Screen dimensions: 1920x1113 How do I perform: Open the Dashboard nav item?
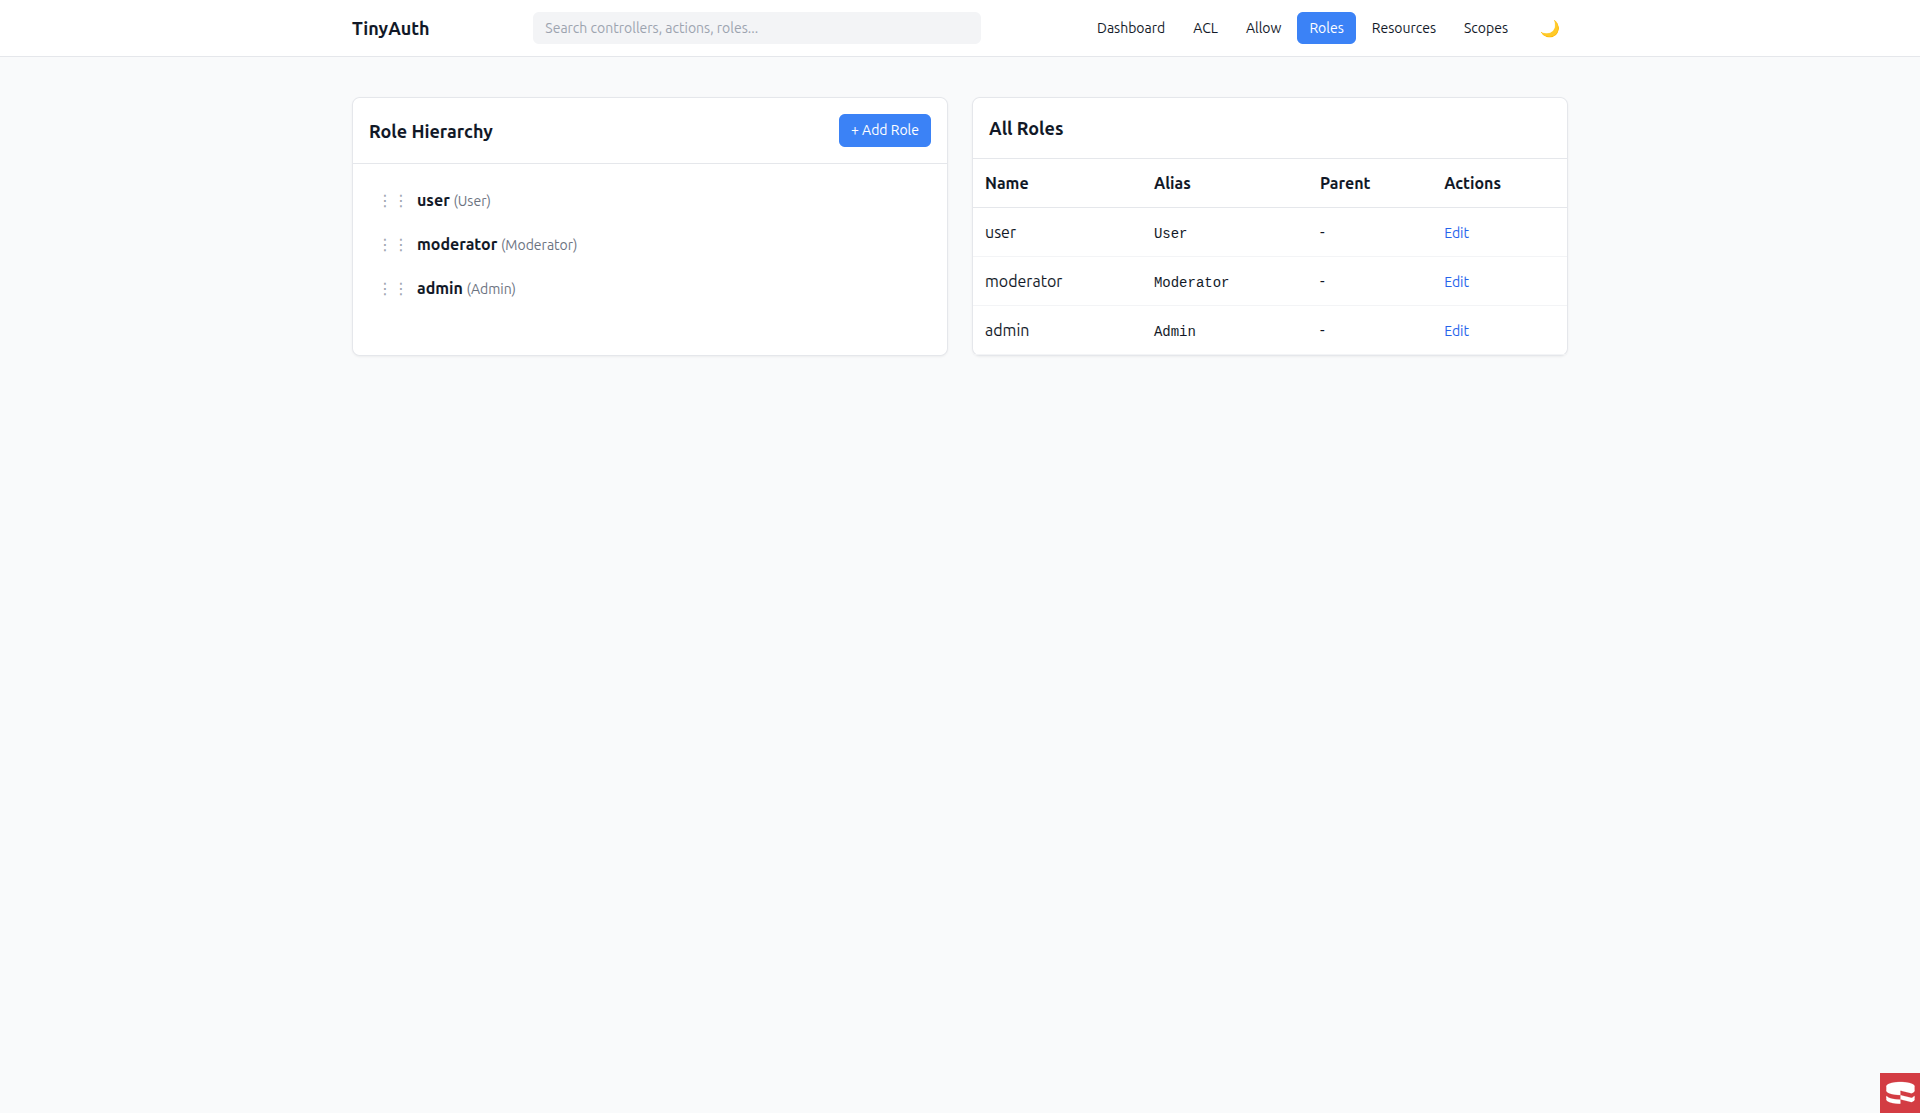pyautogui.click(x=1130, y=28)
